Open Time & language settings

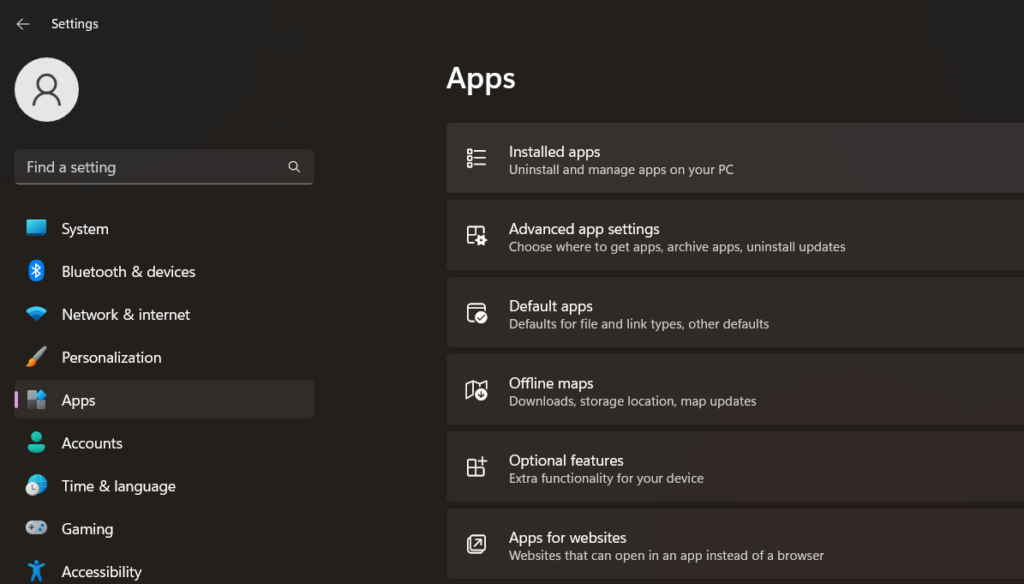tap(118, 486)
